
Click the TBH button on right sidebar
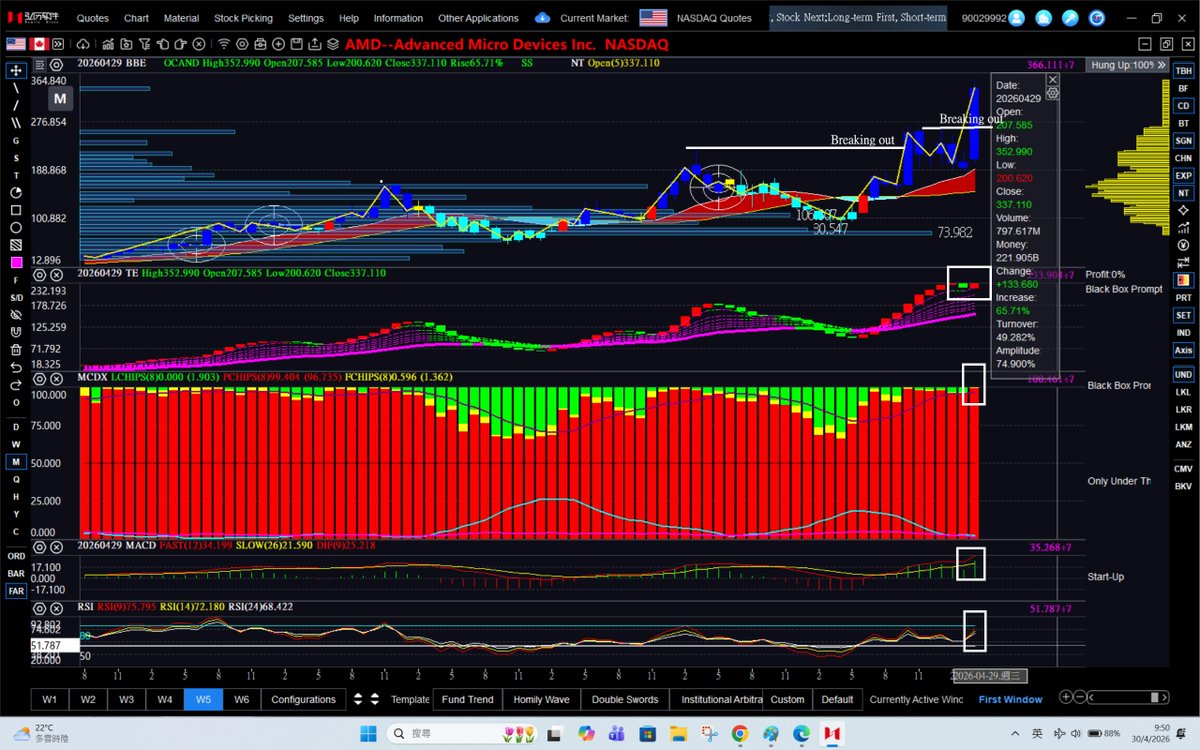pos(1183,70)
